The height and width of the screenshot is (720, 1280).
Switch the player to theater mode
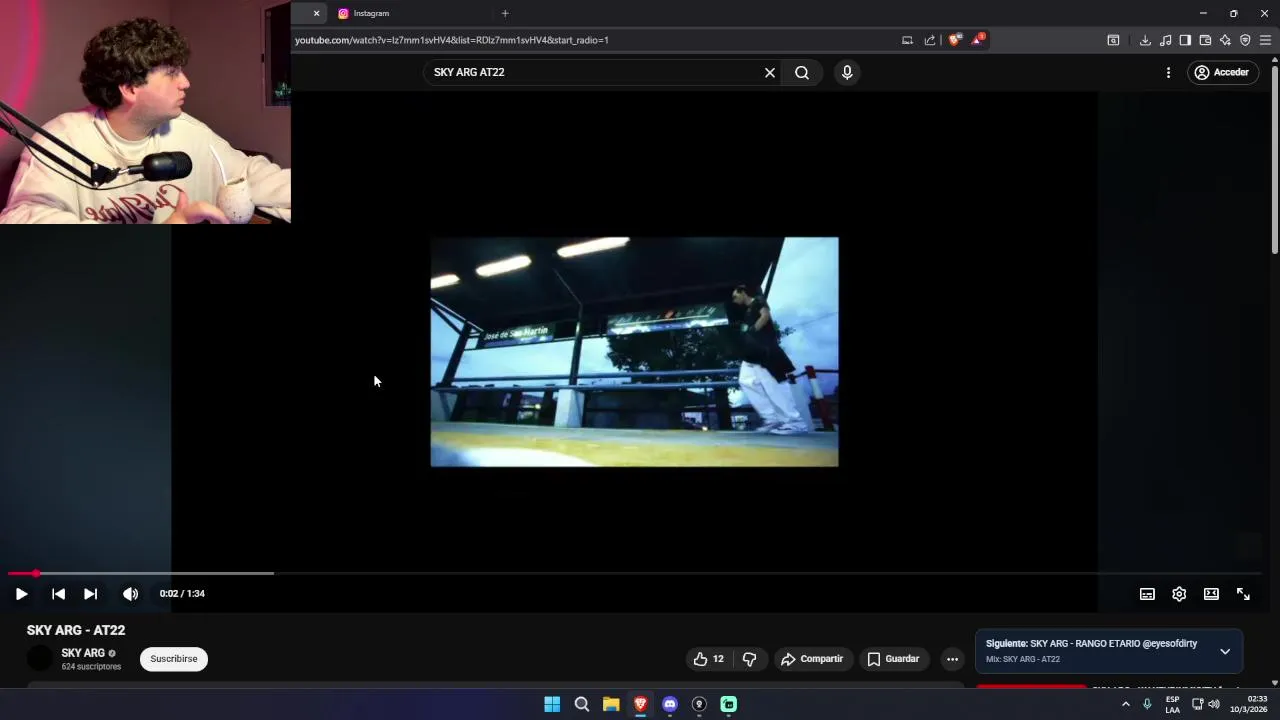click(1211, 594)
